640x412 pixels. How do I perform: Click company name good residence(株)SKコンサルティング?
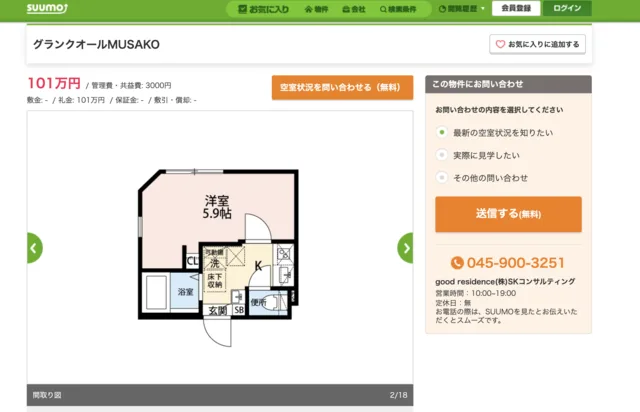pos(505,281)
